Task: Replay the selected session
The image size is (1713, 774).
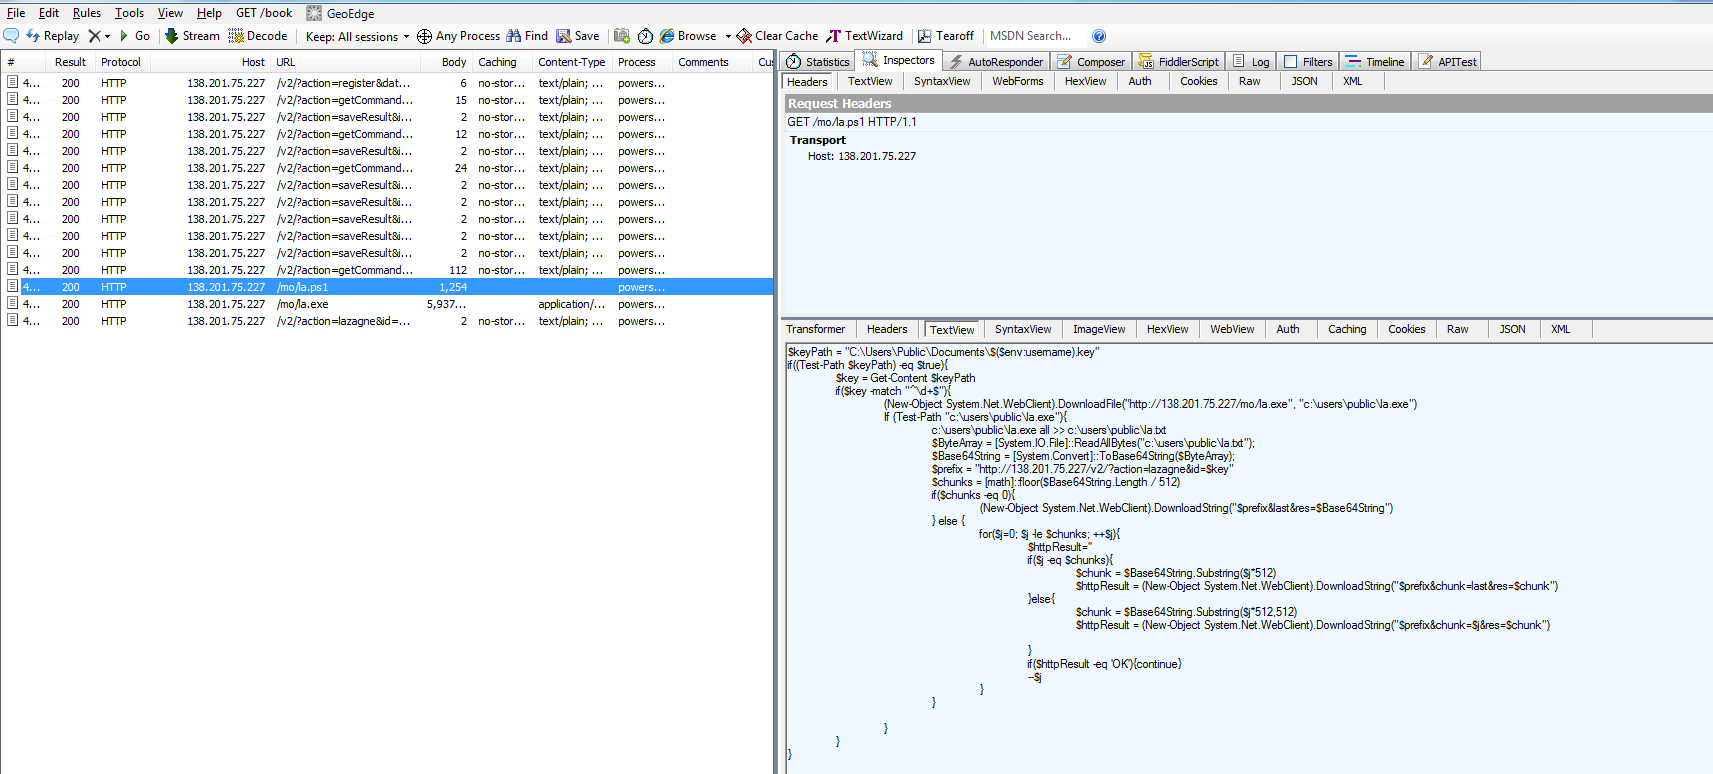Action: [x=52, y=36]
